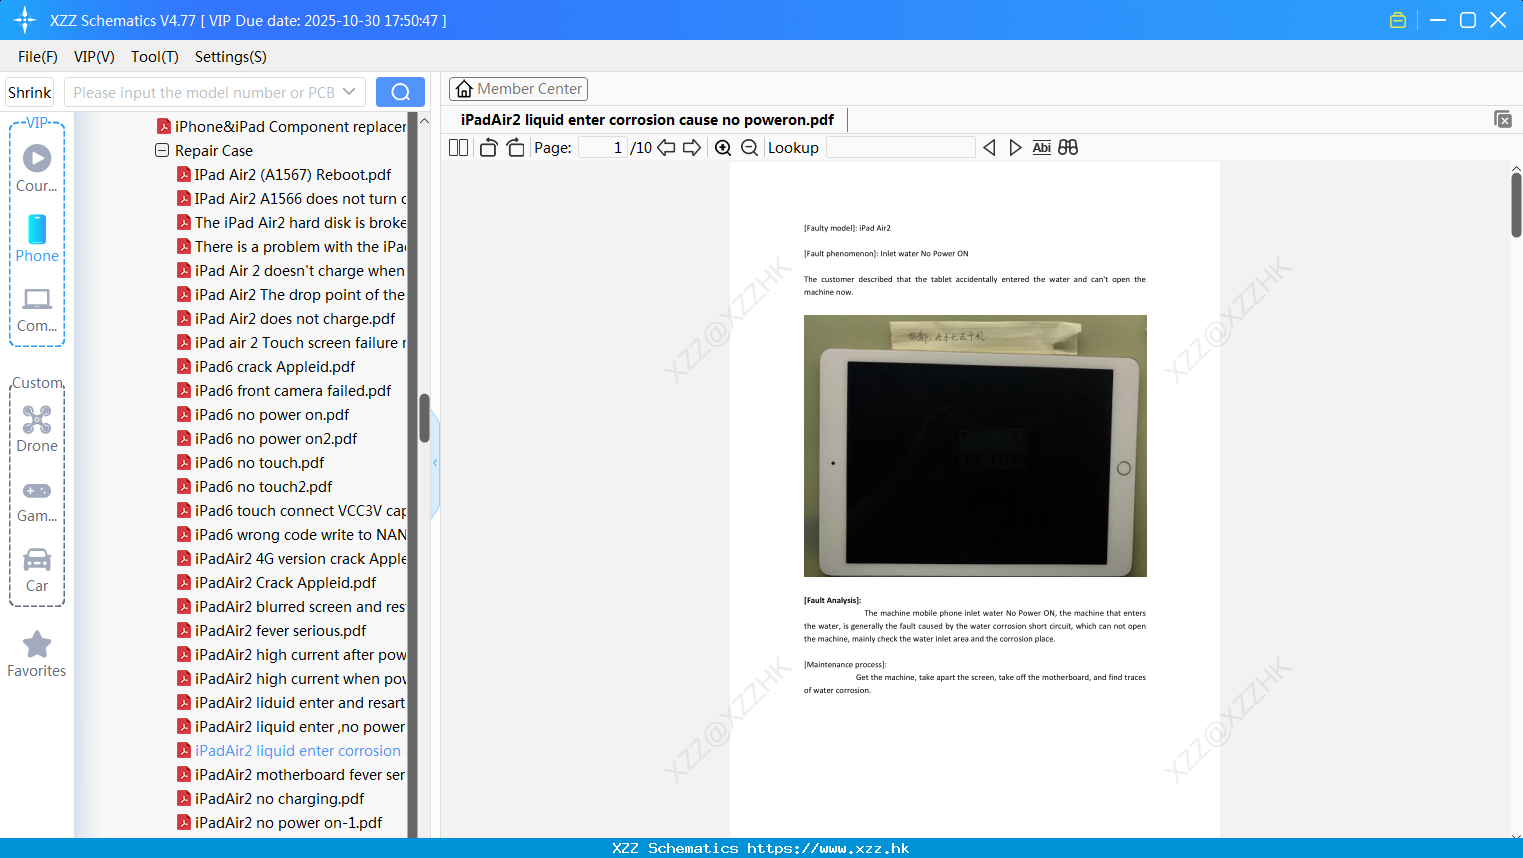
Task: Go to the next page arrow
Action: [x=692, y=147]
